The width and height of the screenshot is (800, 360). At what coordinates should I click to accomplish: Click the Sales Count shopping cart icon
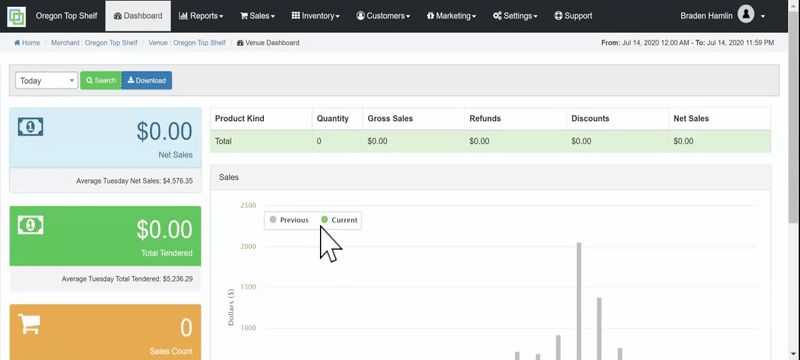[x=29, y=324]
